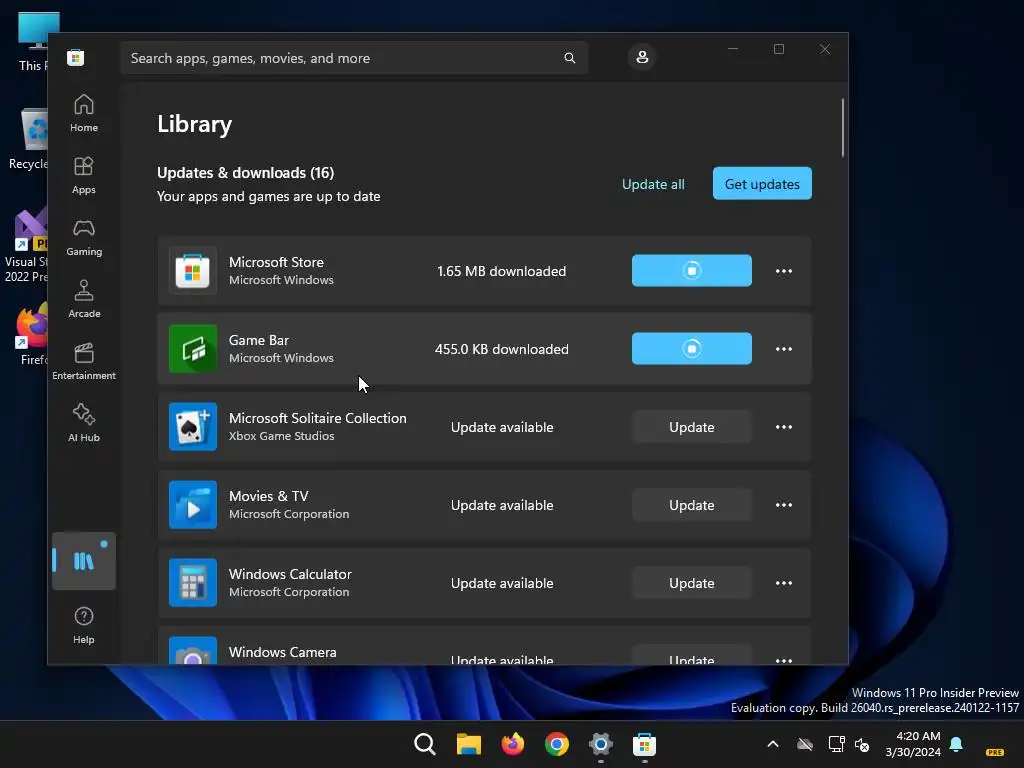Open the Gaming section
Viewport: 1024px width, 768px height.
coord(84,238)
